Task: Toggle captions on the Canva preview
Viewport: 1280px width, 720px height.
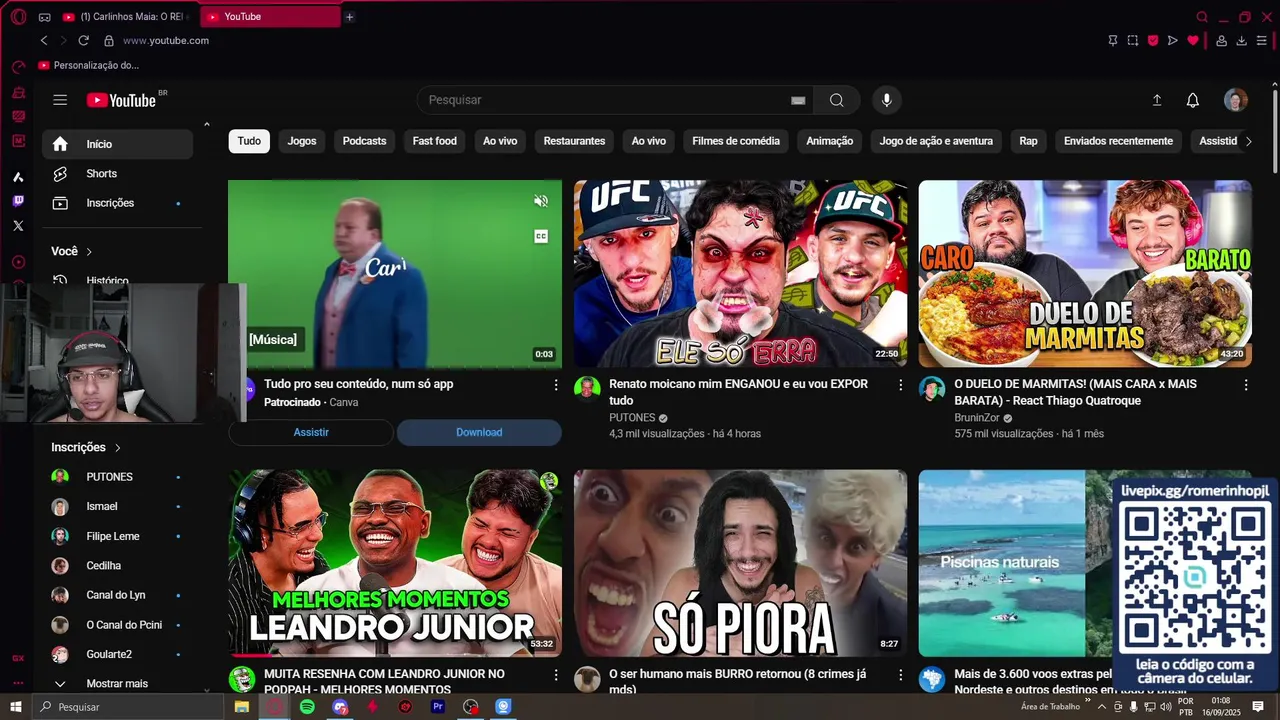Action: (541, 236)
